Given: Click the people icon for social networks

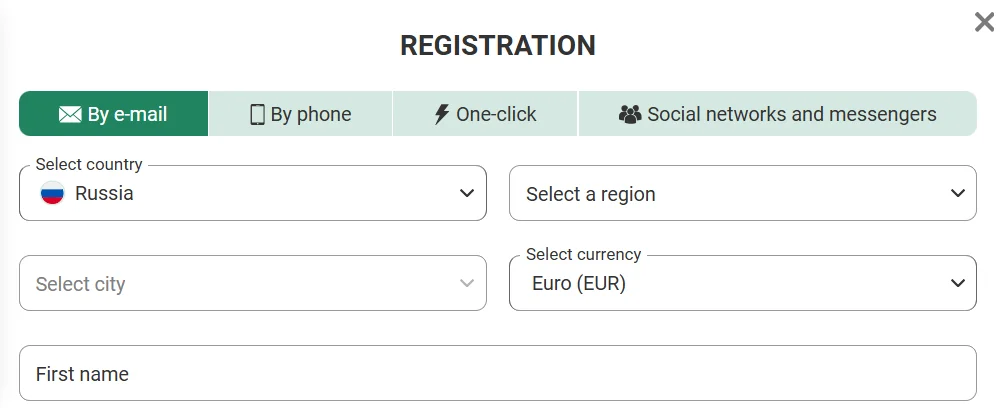Looking at the screenshot, I should pos(630,114).
